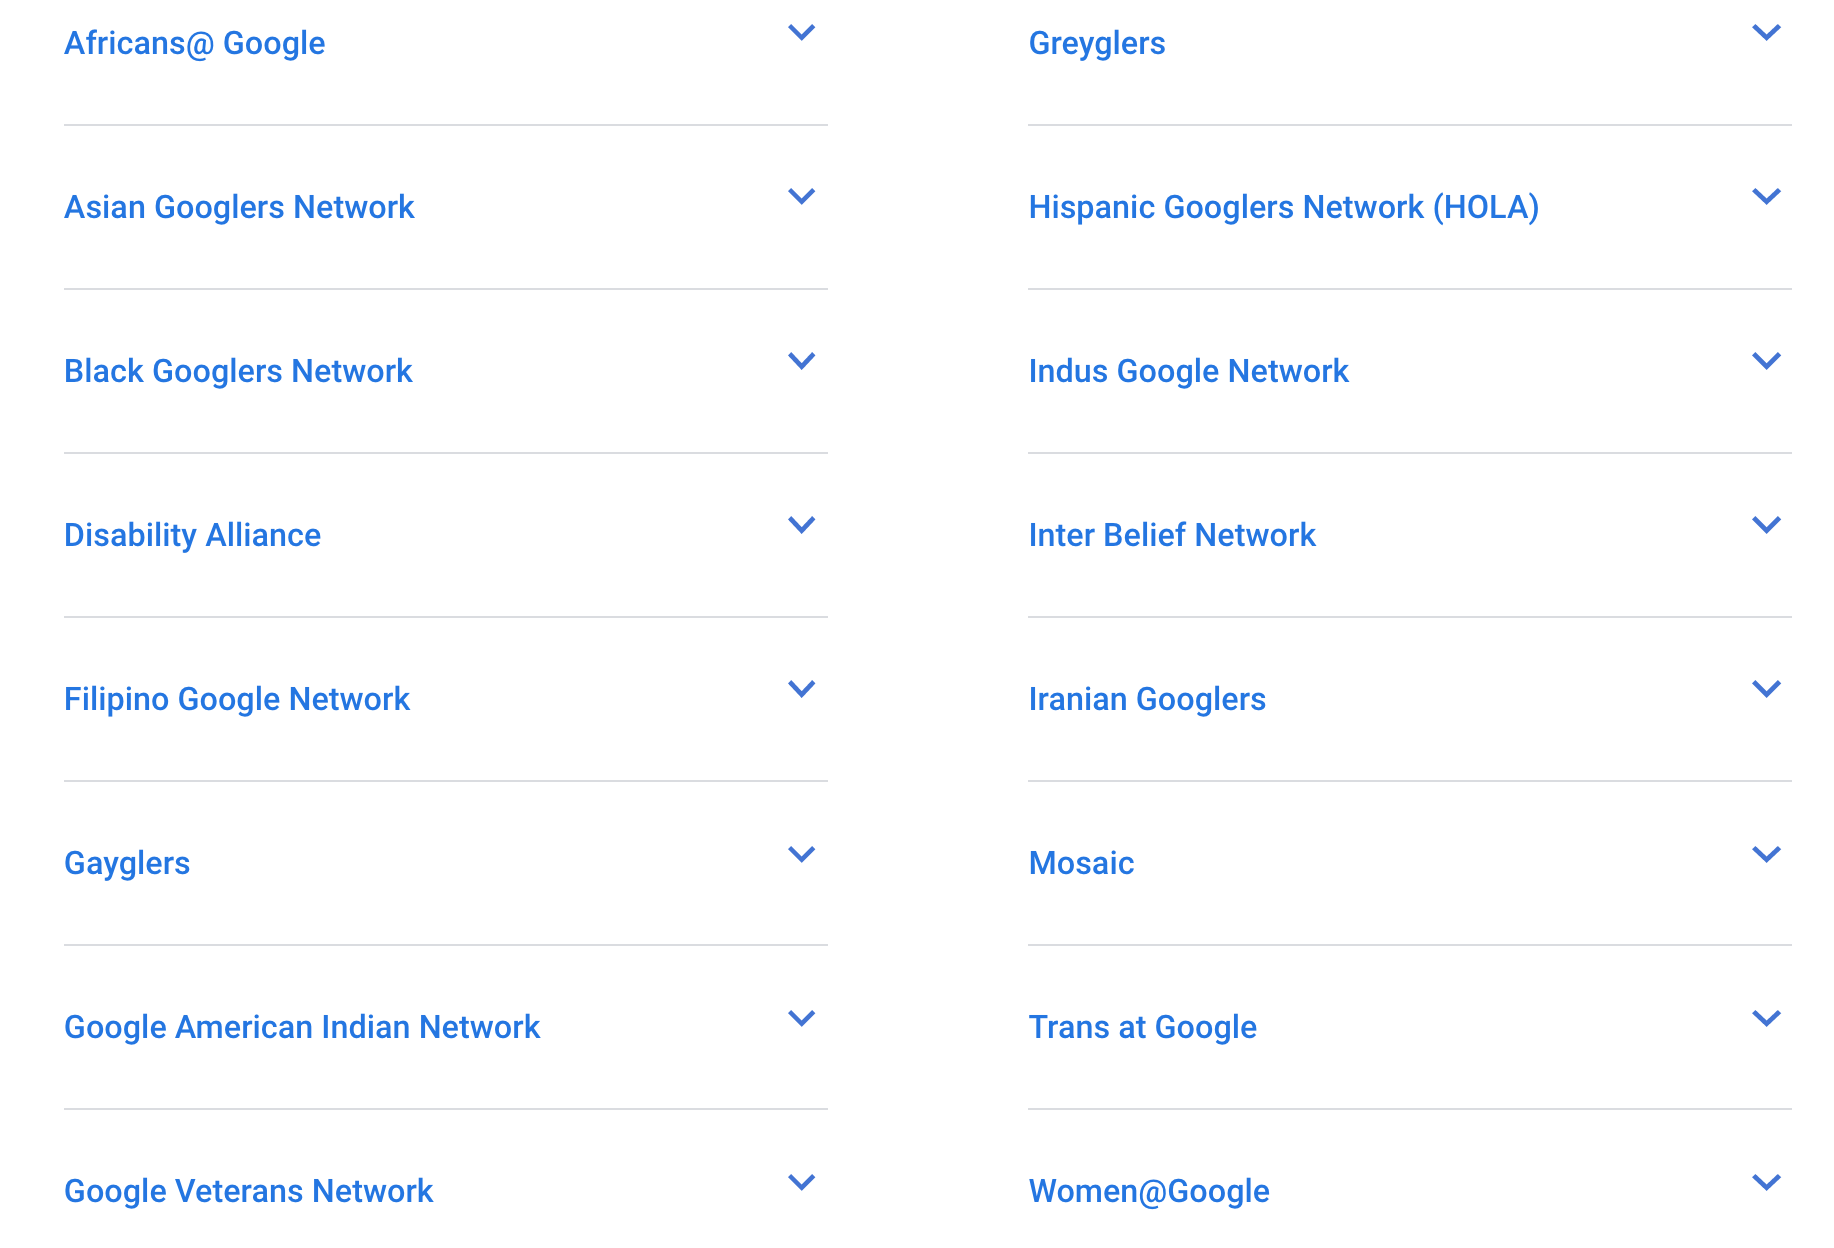Expand Filipino Google Network arrow

point(801,689)
